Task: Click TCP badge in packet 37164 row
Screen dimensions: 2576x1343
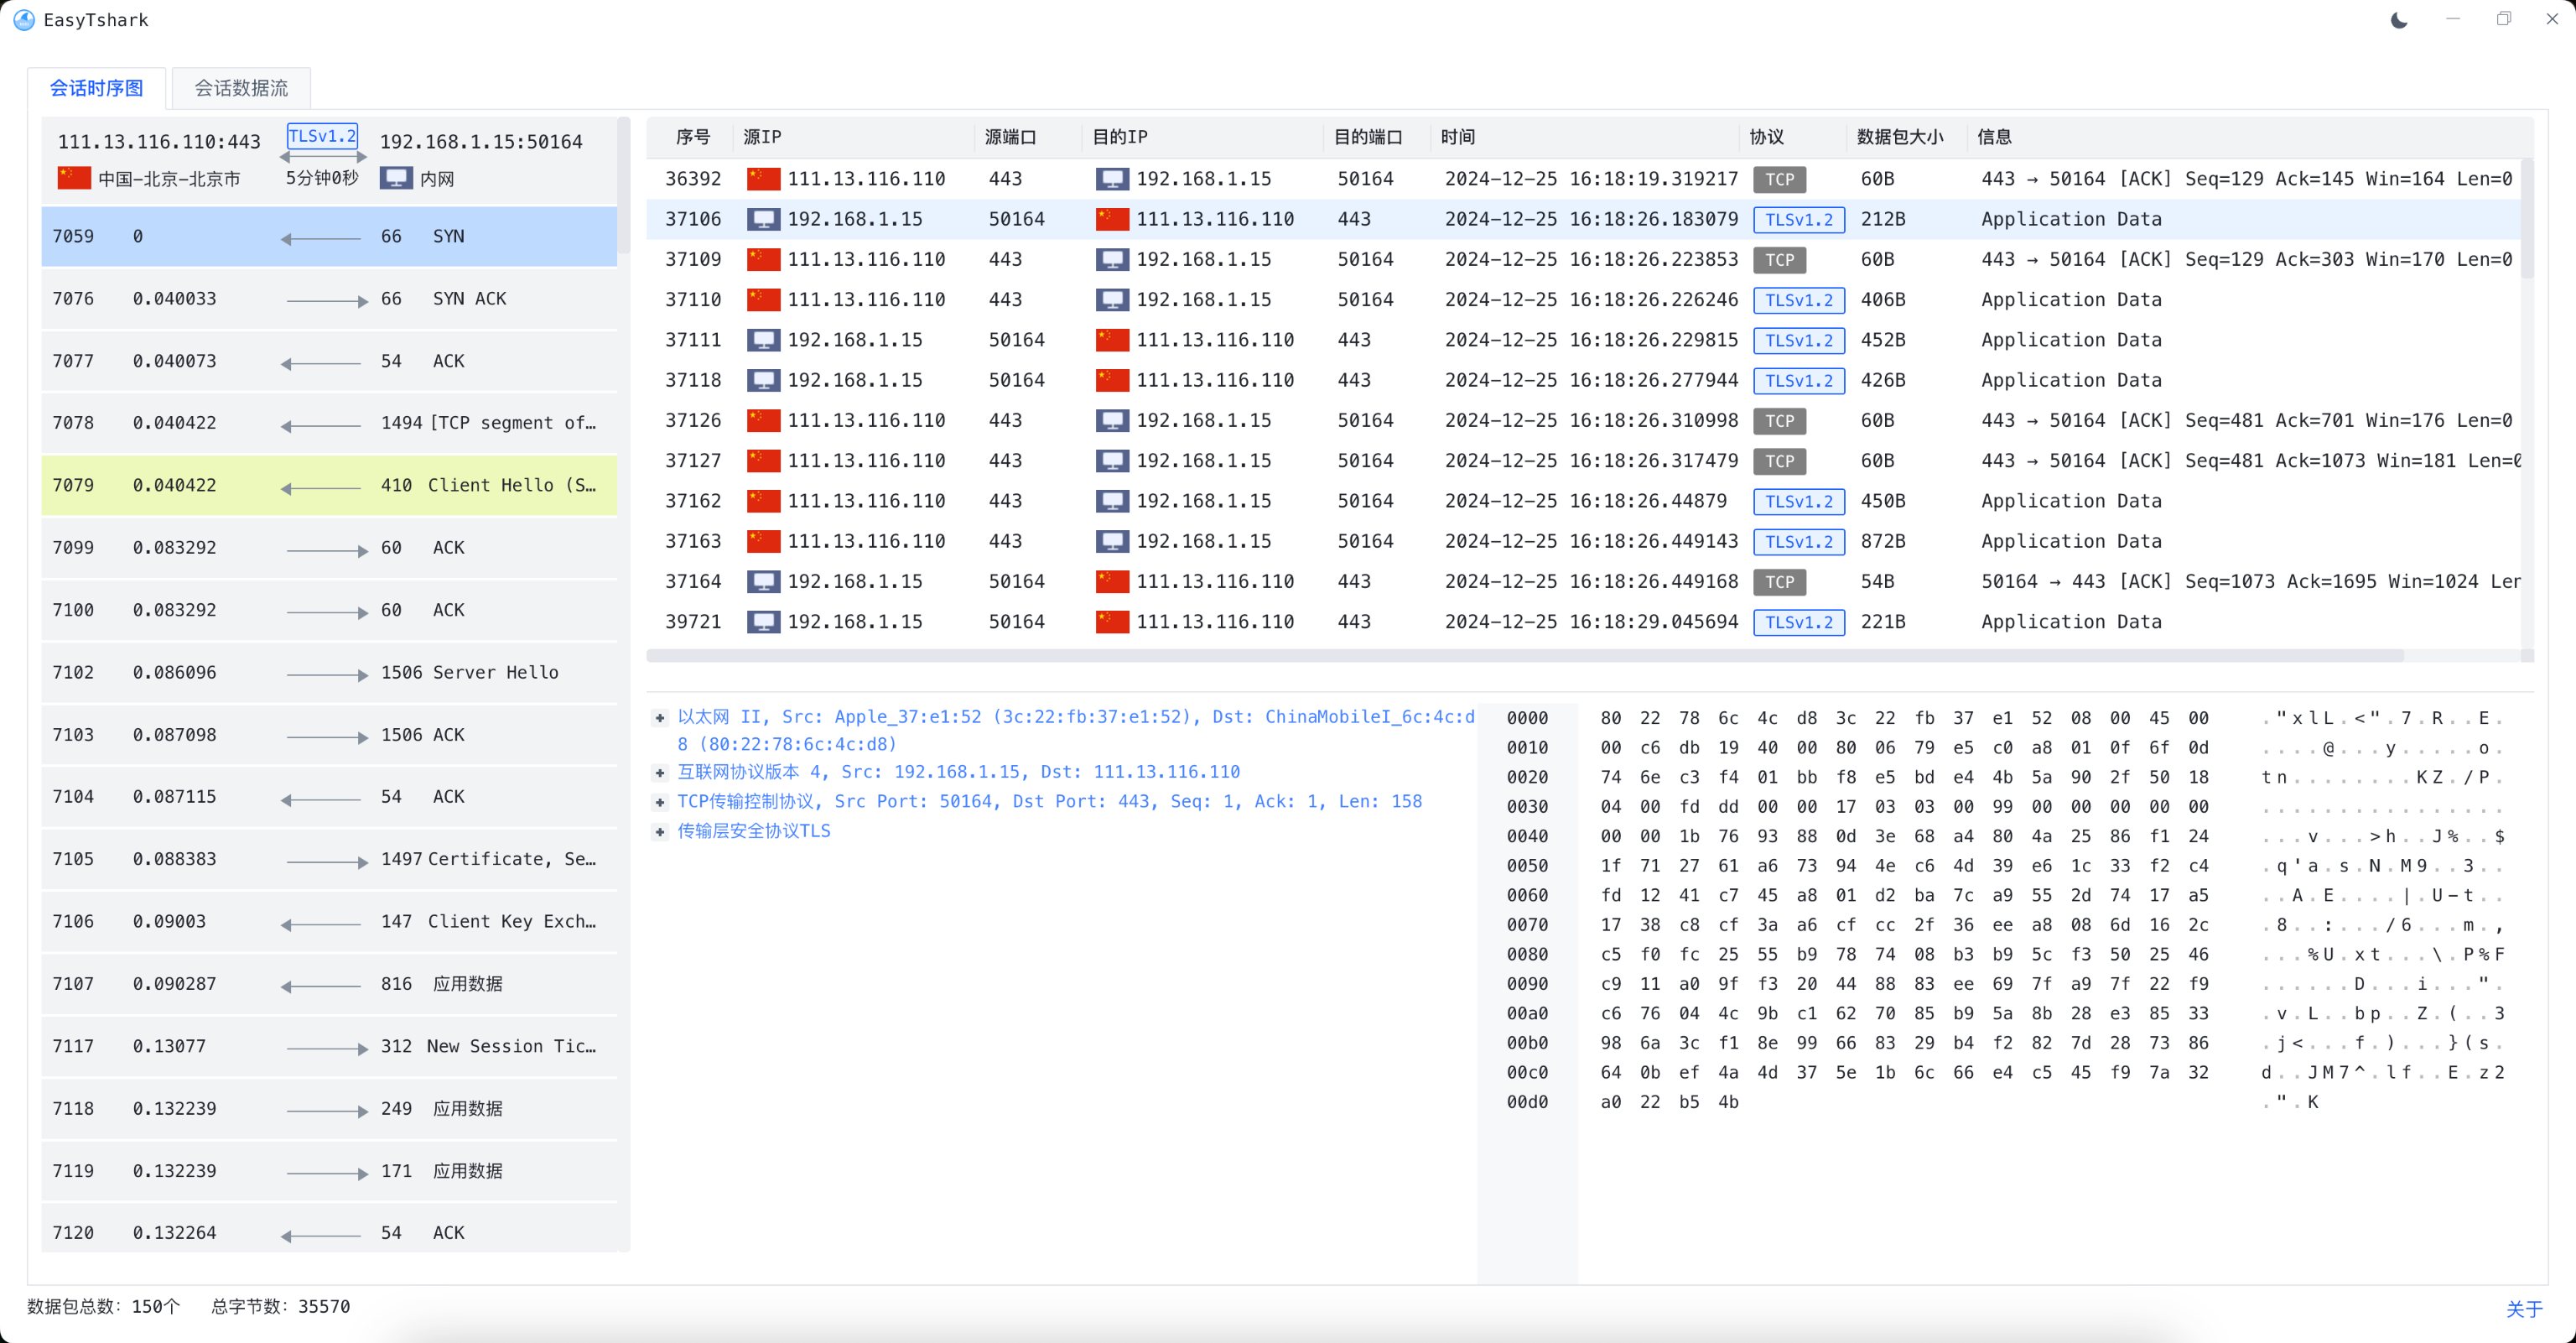Action: click(x=1779, y=582)
